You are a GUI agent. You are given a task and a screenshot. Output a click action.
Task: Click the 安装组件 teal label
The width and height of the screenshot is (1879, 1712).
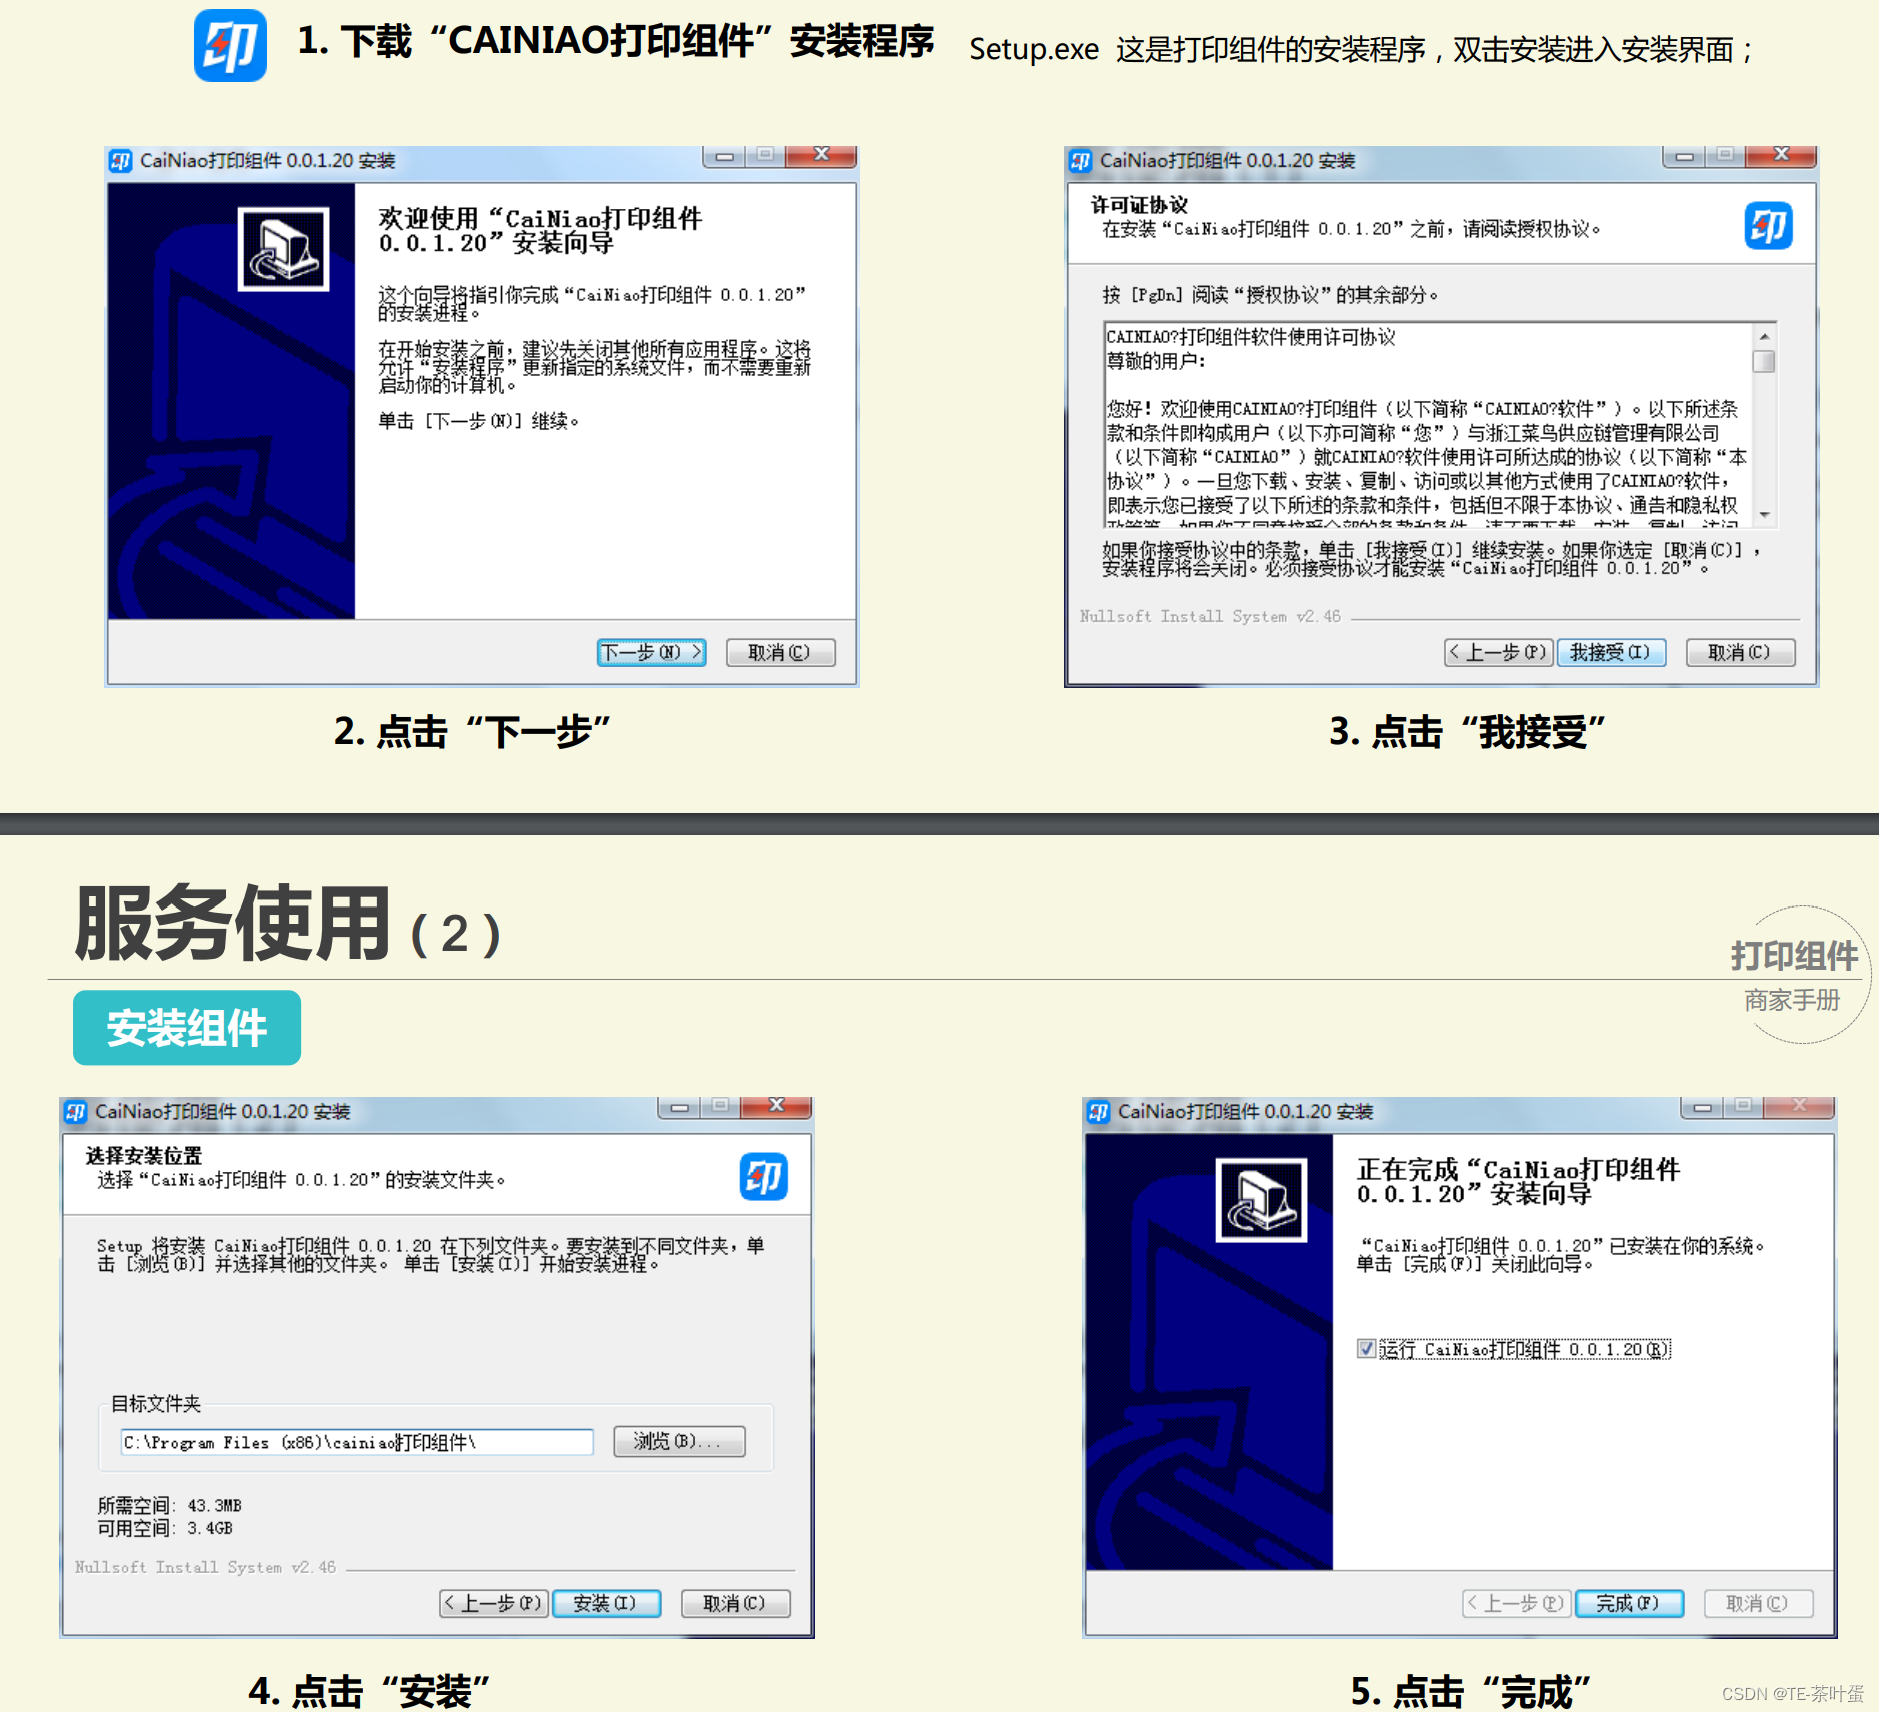click(x=187, y=1028)
